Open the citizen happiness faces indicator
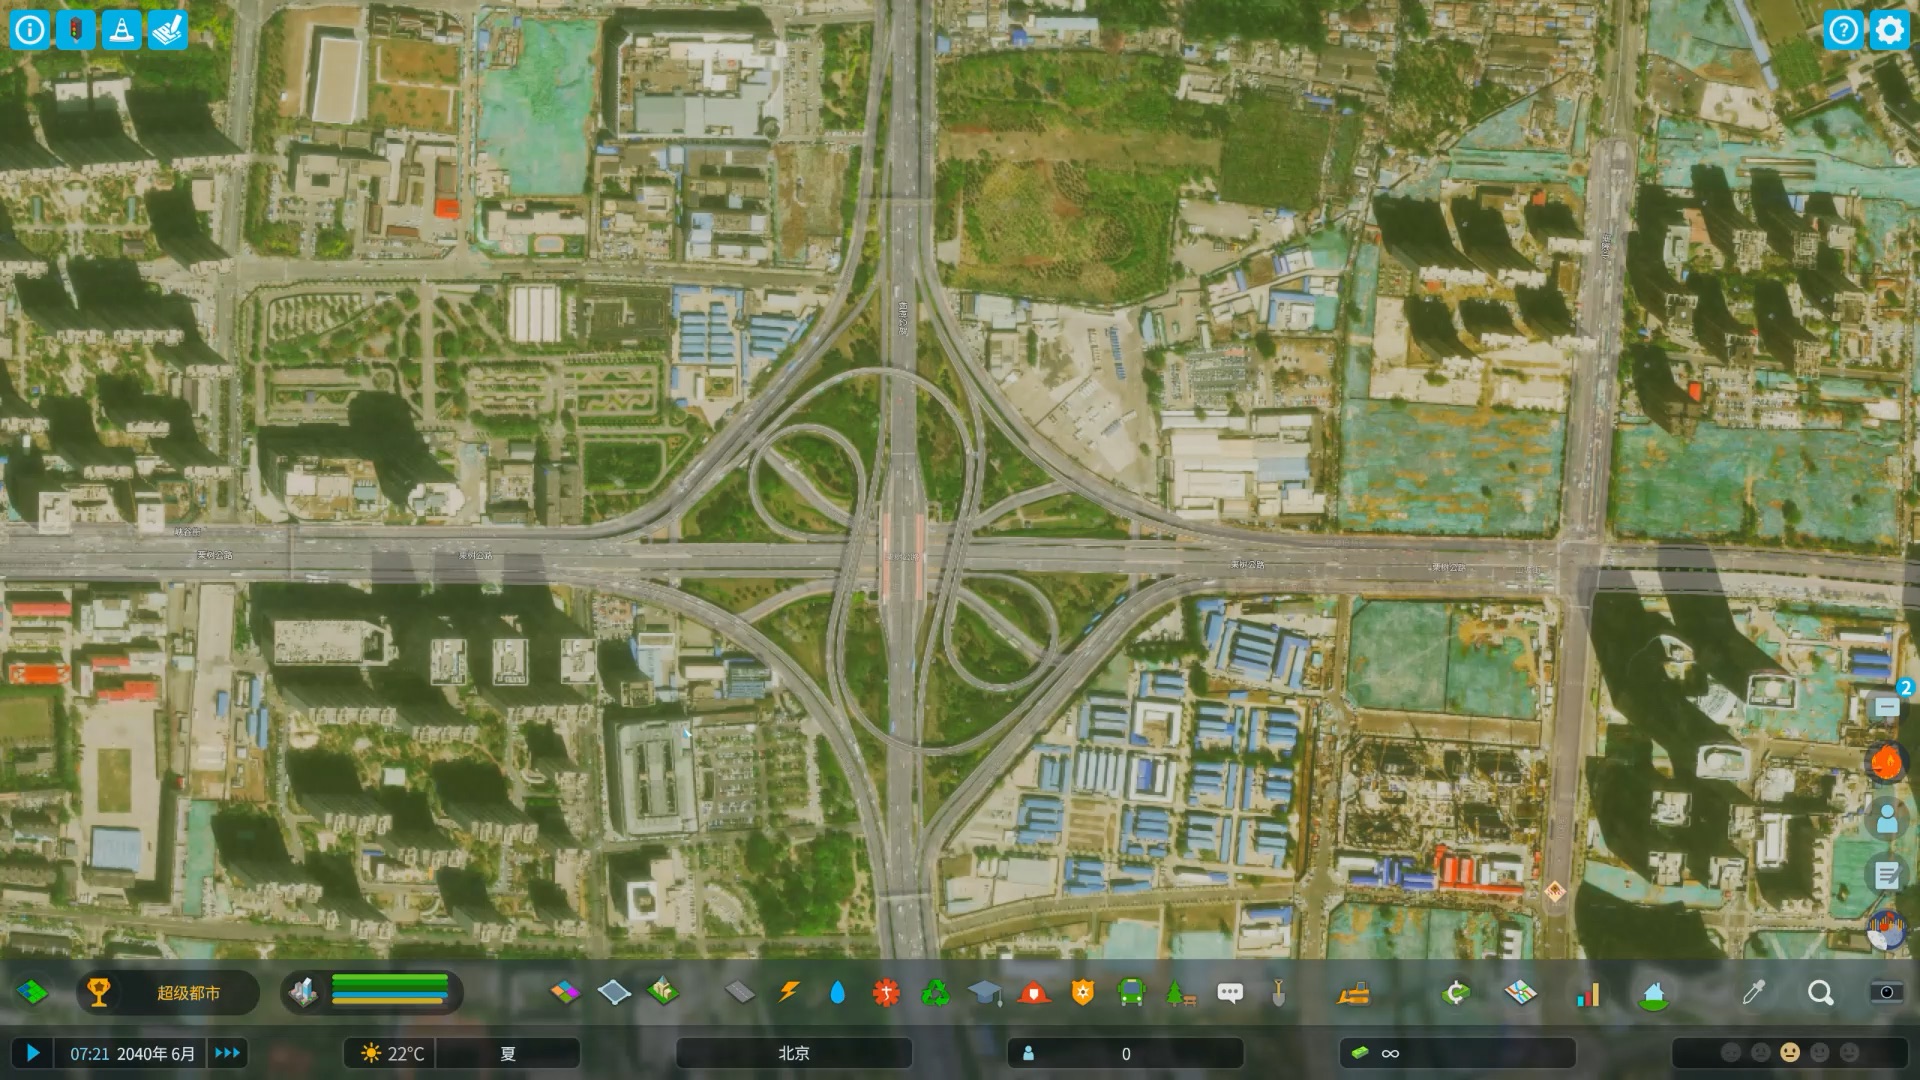The height and width of the screenshot is (1080, 1920). coord(1790,1053)
